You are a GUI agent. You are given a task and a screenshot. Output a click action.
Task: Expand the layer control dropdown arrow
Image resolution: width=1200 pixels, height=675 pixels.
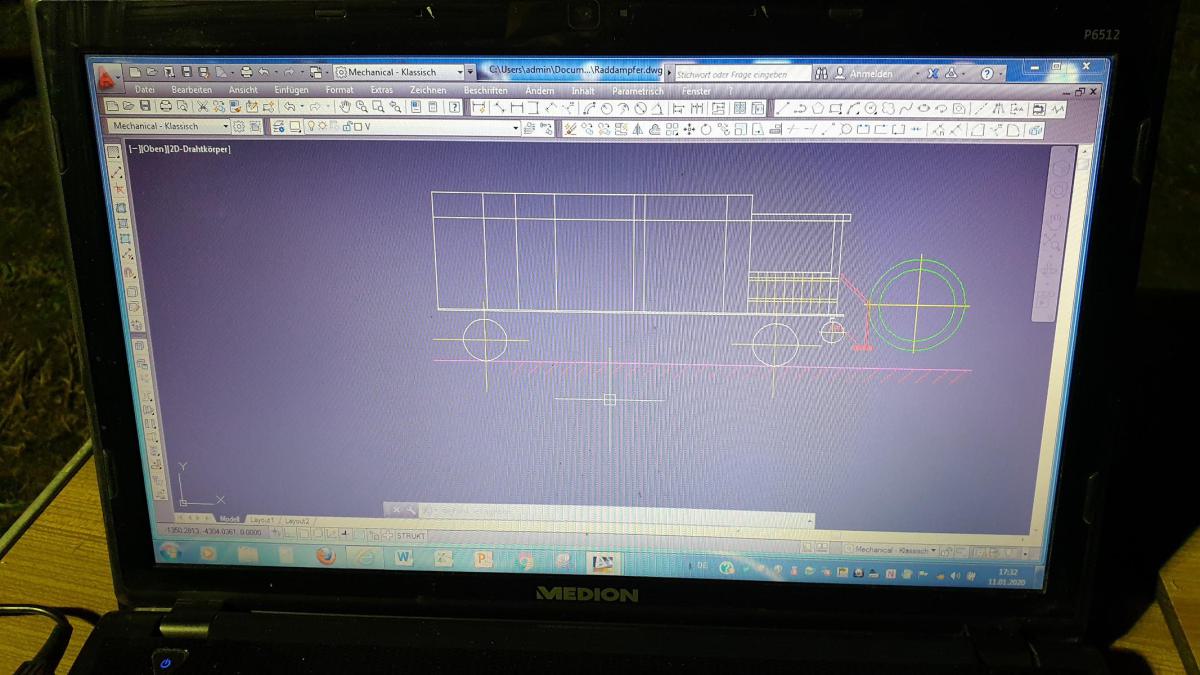516,126
